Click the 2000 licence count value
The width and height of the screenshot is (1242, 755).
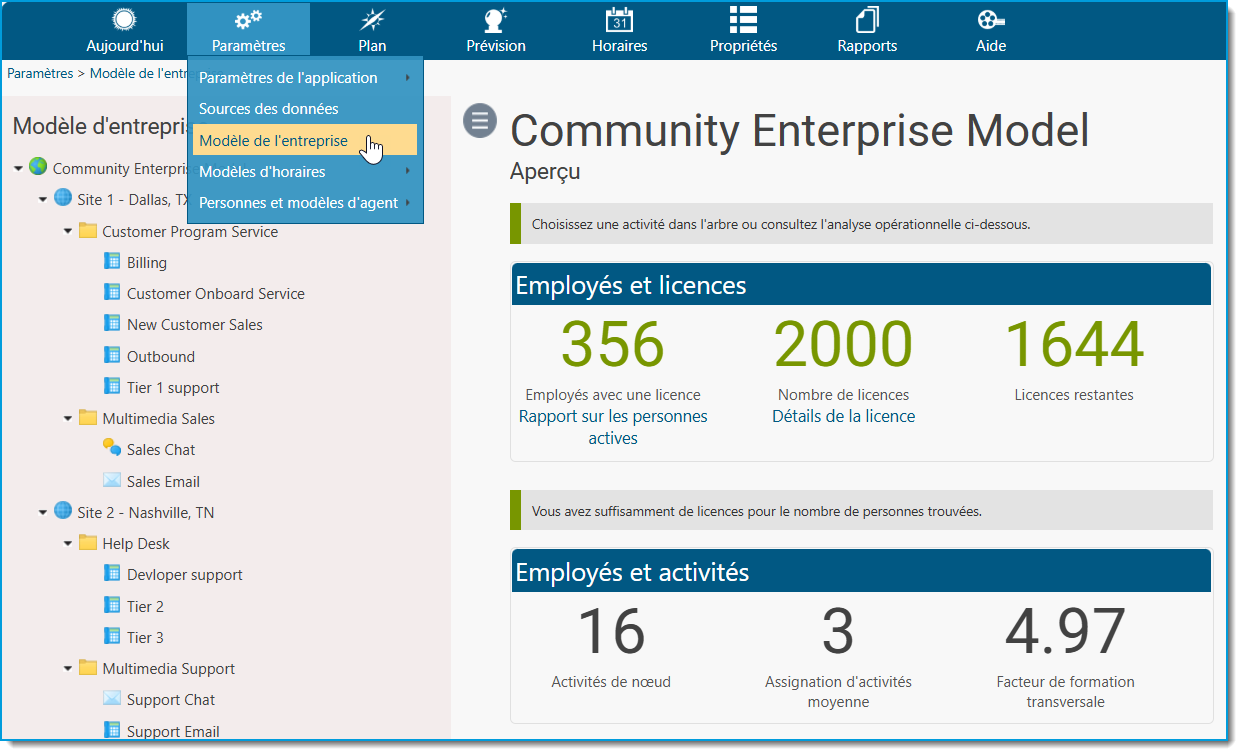click(843, 344)
